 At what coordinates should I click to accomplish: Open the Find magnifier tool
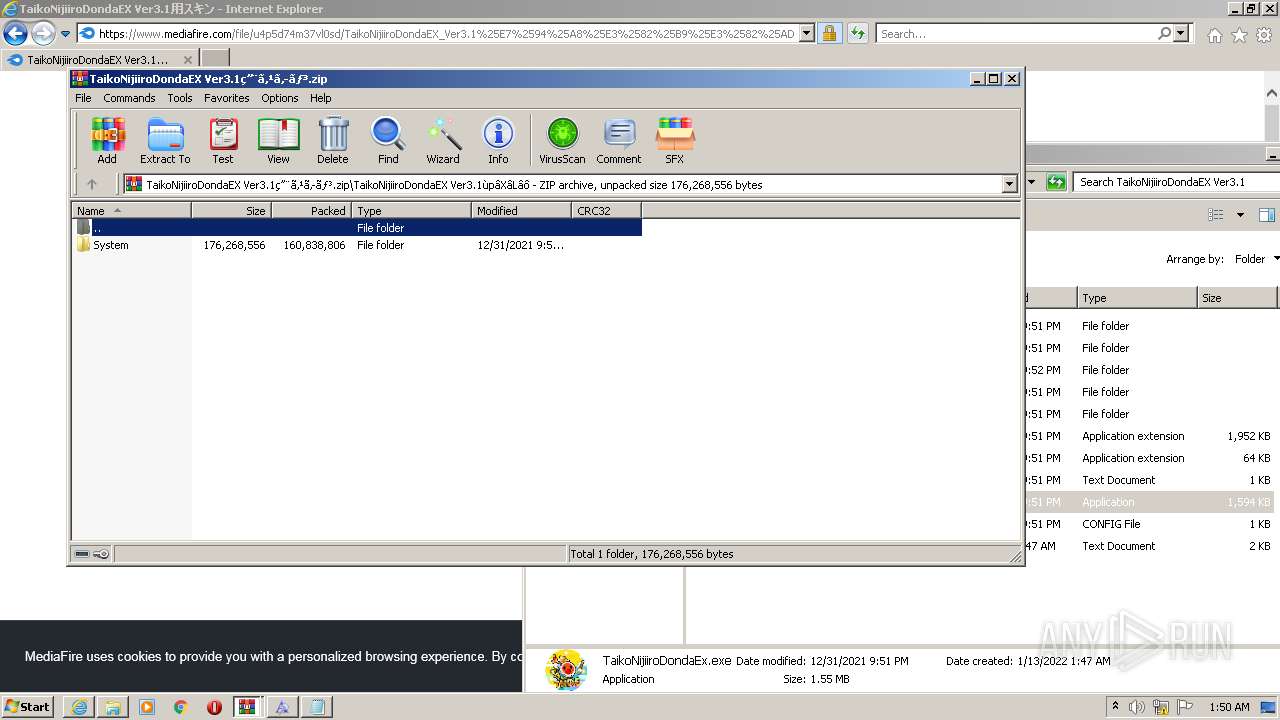point(388,140)
